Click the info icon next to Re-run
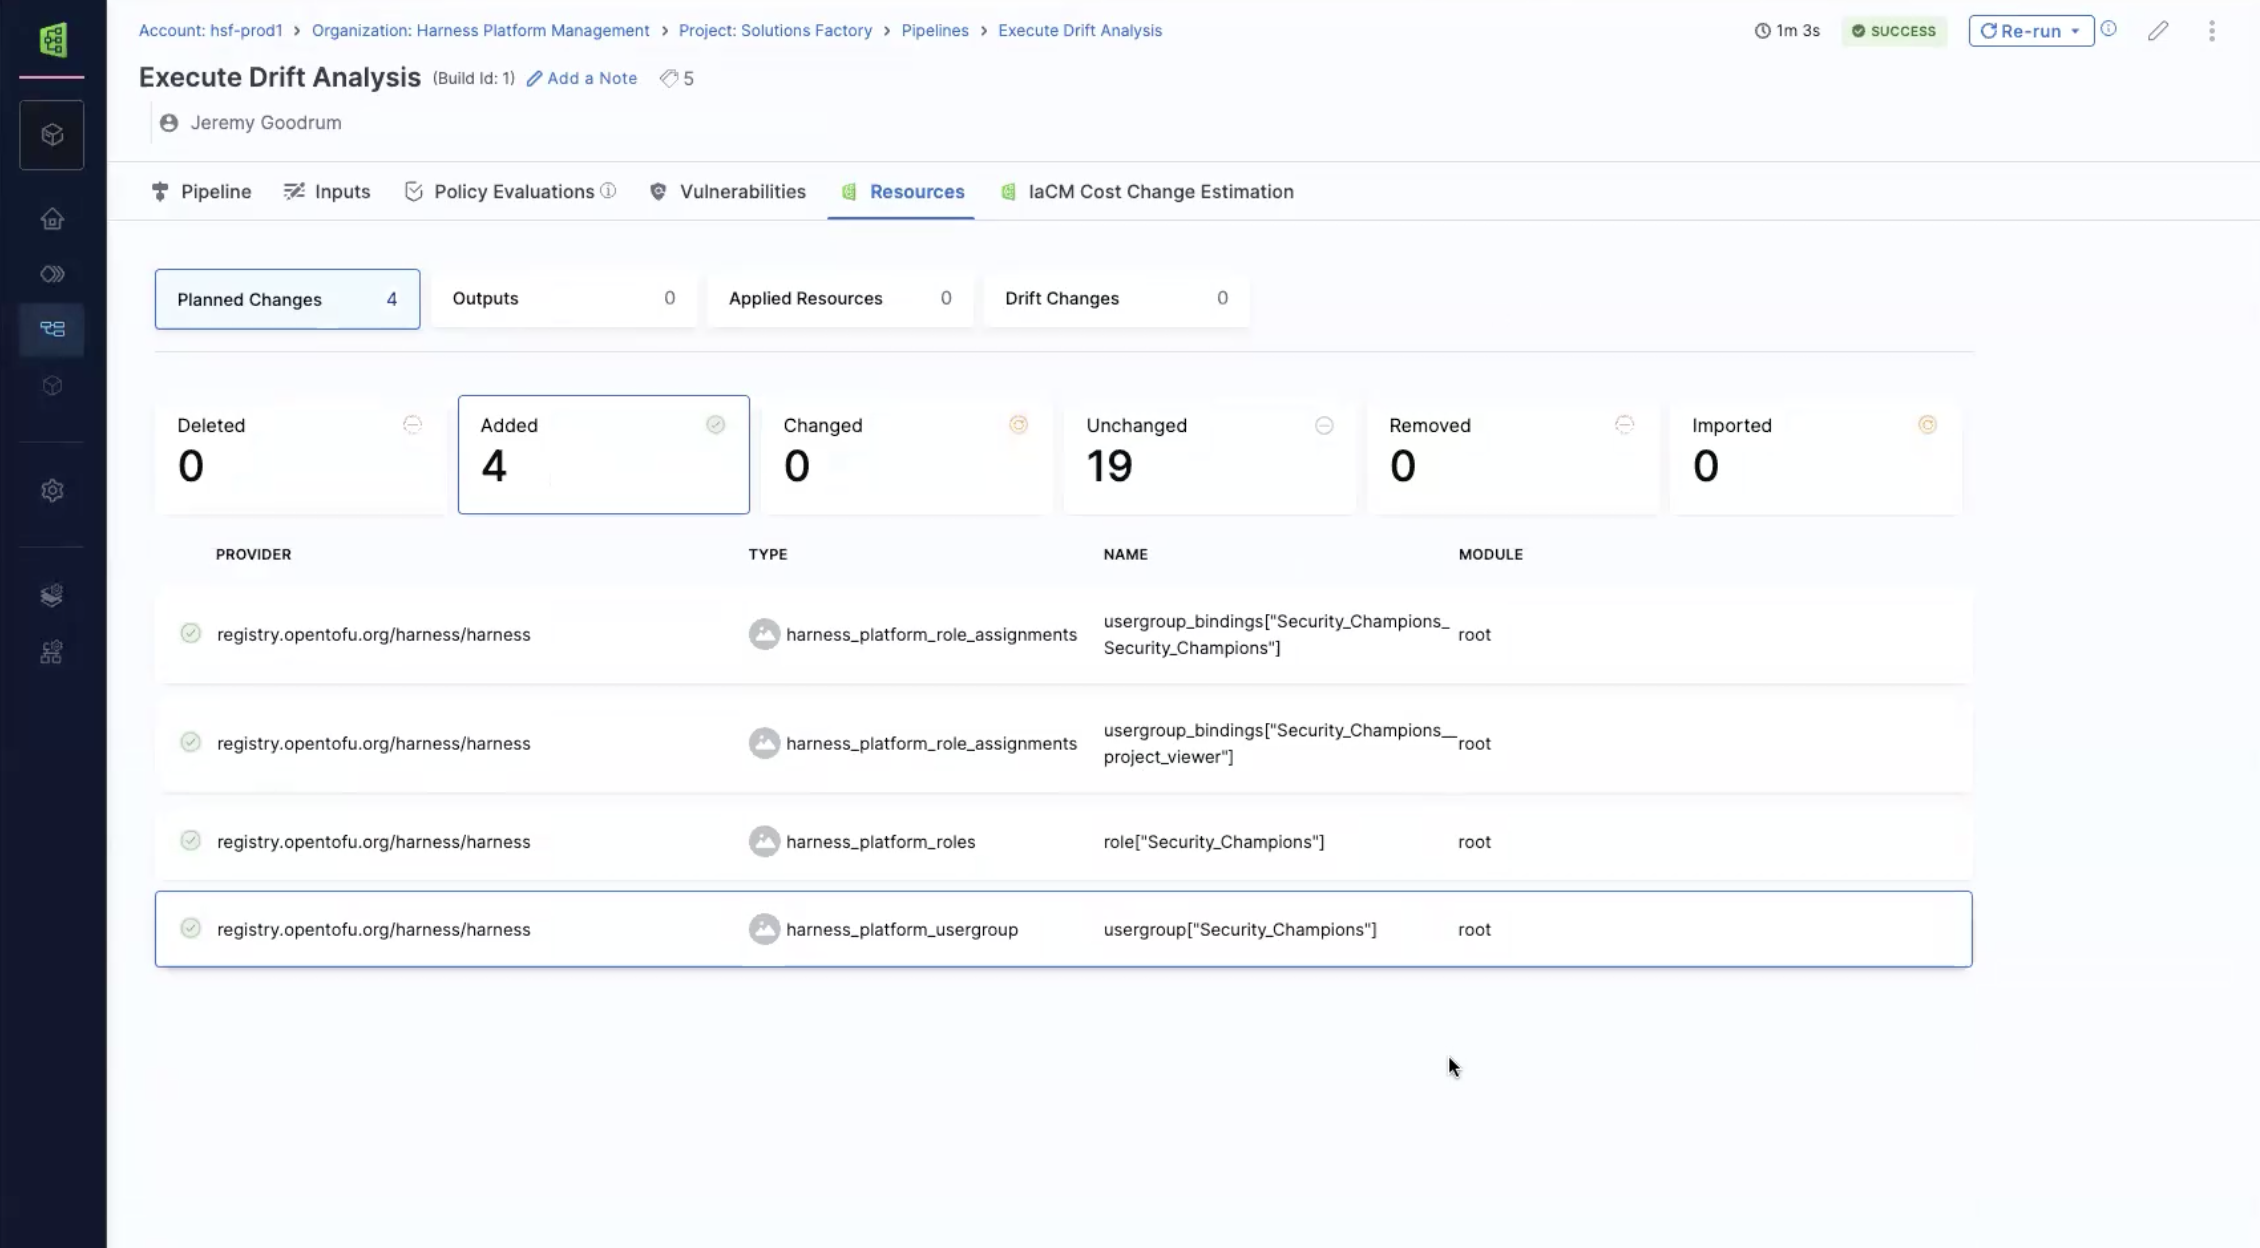Viewport: 2260px width, 1248px height. point(2109,29)
